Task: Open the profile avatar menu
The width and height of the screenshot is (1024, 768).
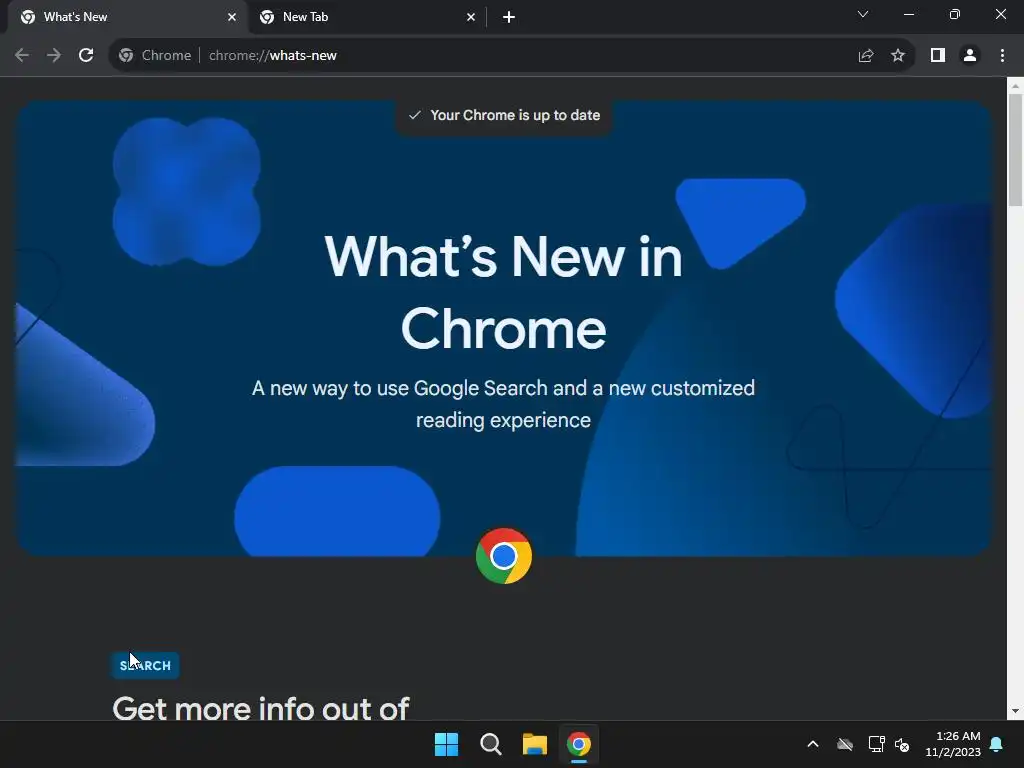Action: 970,56
